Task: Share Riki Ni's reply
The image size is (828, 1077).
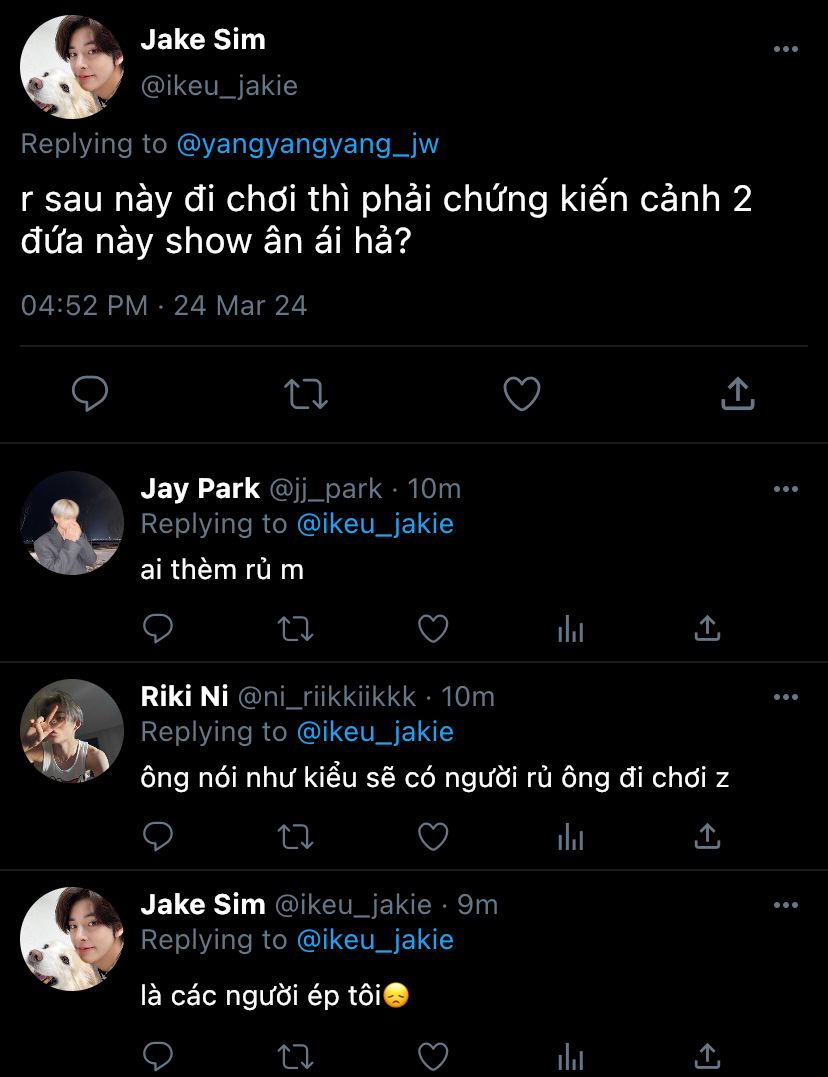Action: pos(707,836)
